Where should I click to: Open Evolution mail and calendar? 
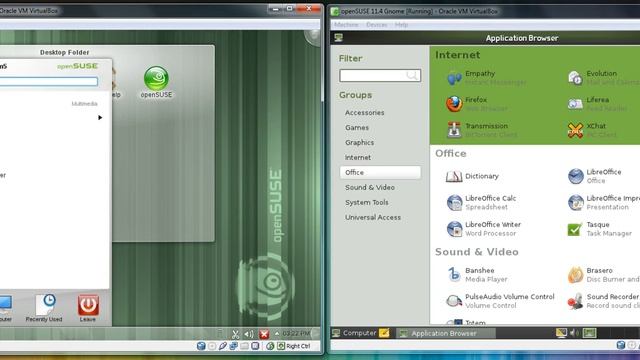(603, 78)
